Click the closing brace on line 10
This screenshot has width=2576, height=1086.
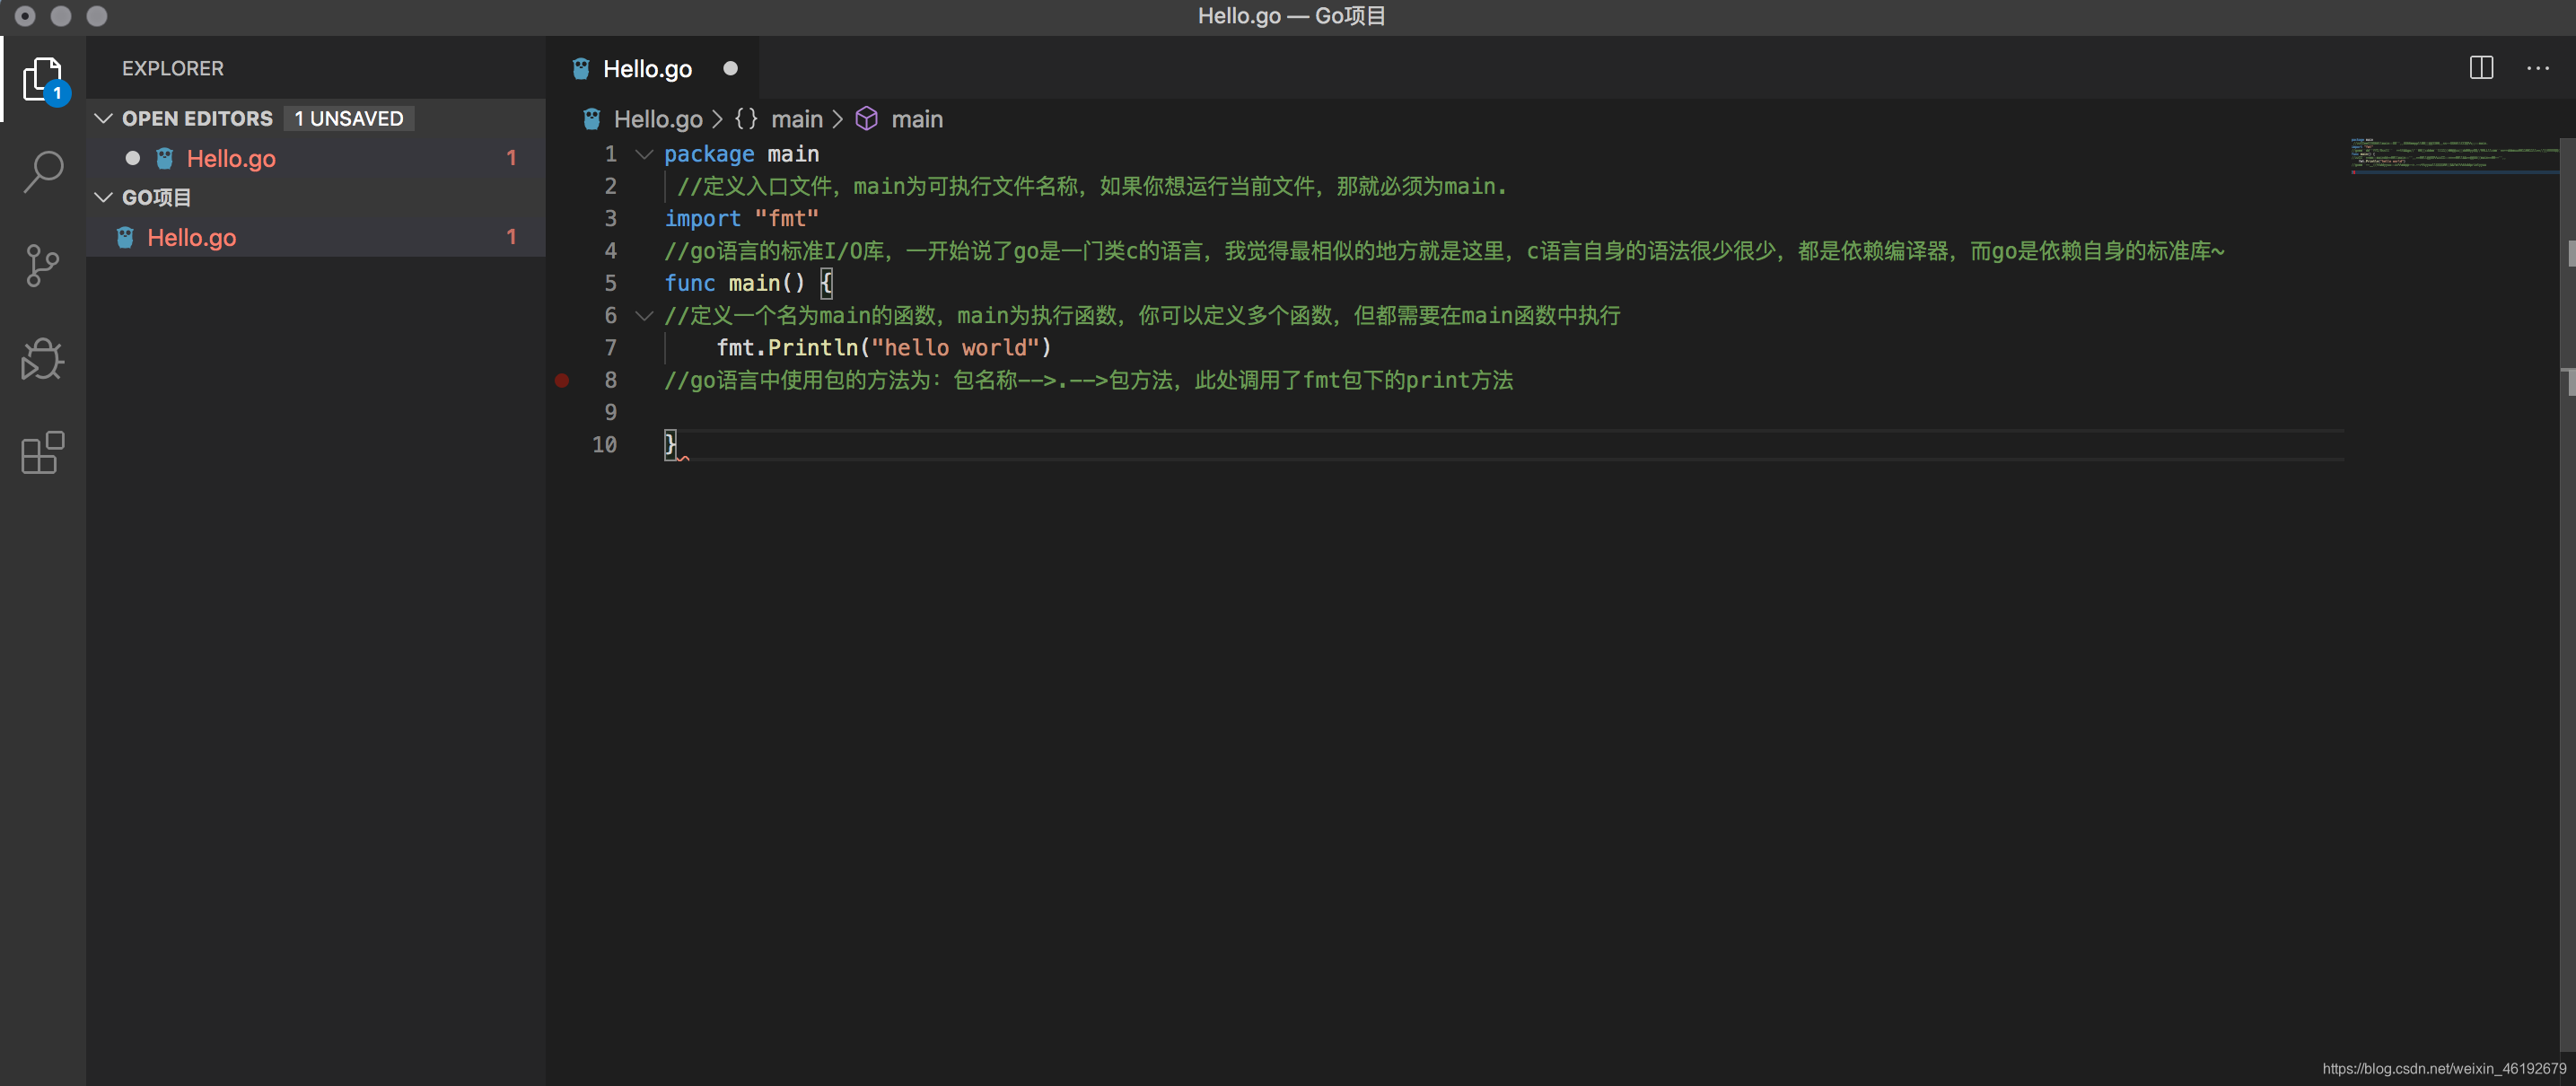pyautogui.click(x=670, y=444)
